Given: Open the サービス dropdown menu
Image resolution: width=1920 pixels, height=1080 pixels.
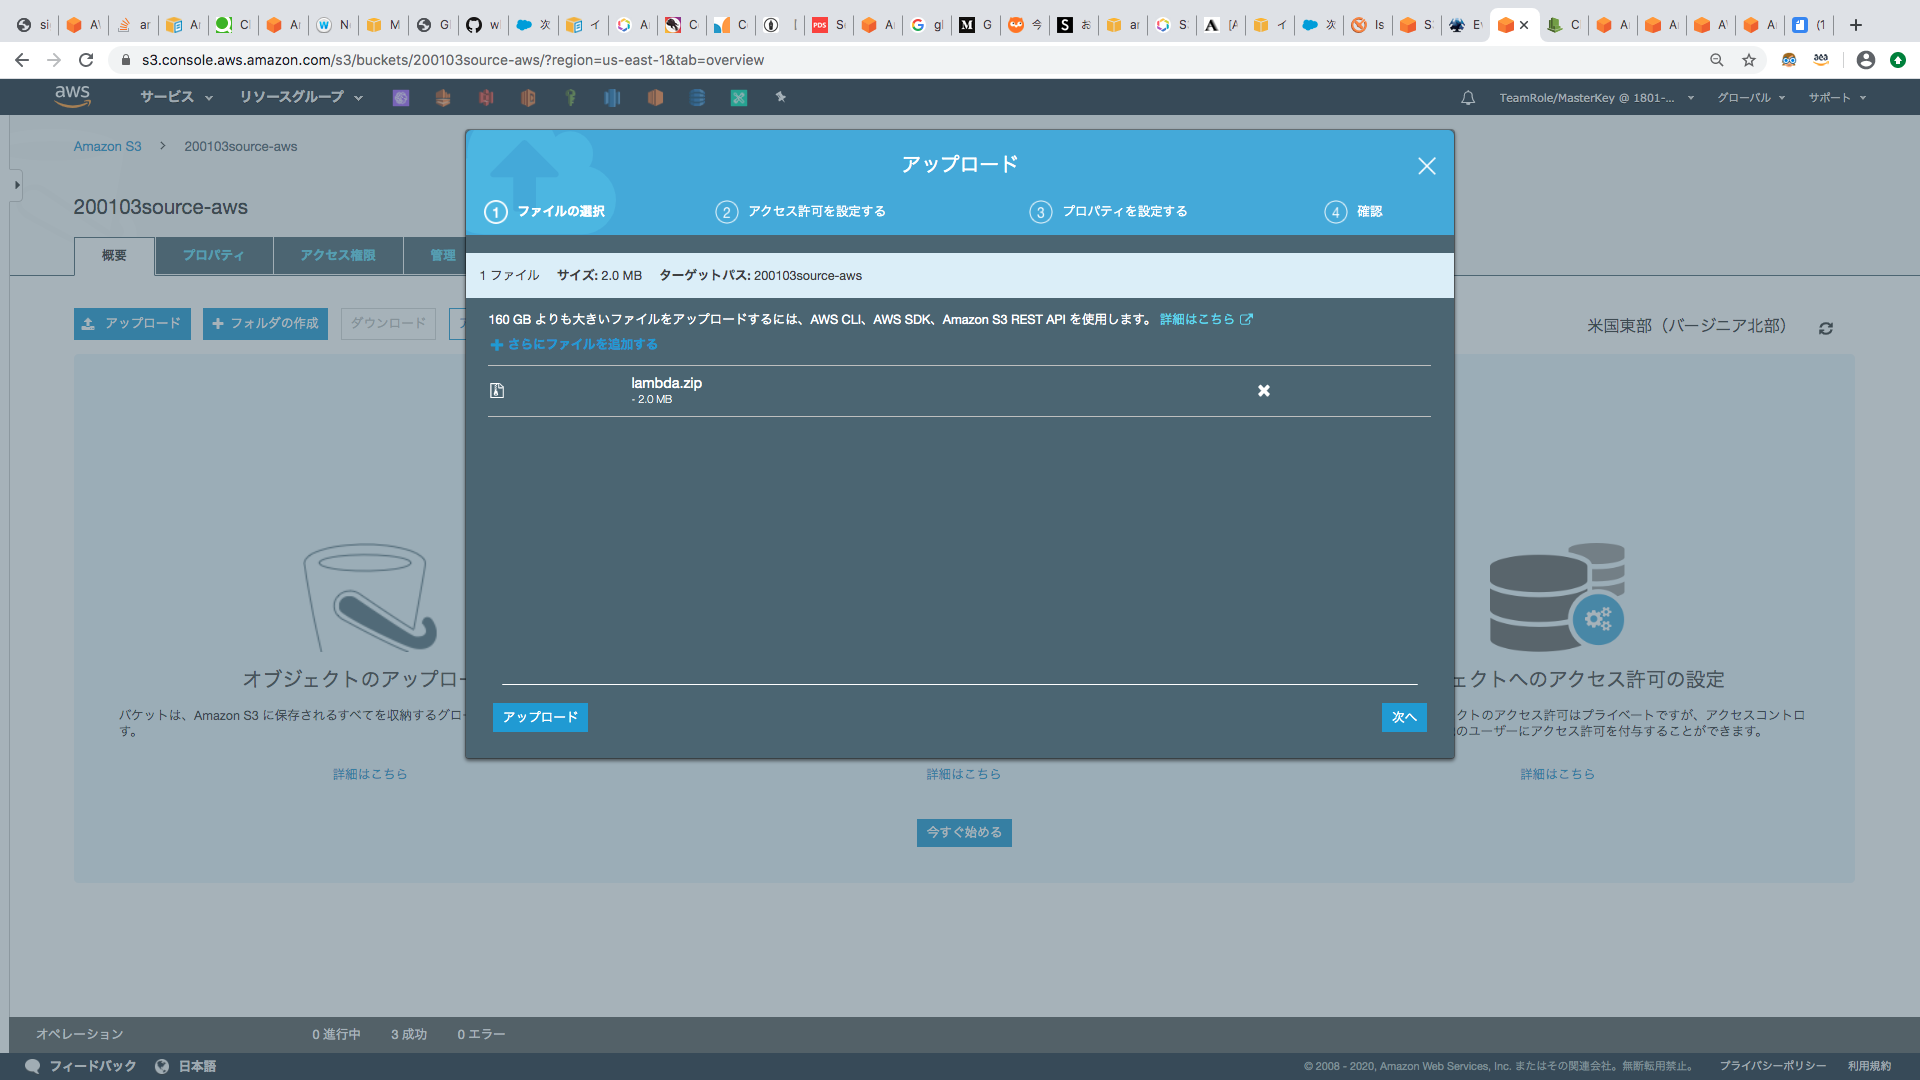Looking at the screenshot, I should tap(177, 97).
